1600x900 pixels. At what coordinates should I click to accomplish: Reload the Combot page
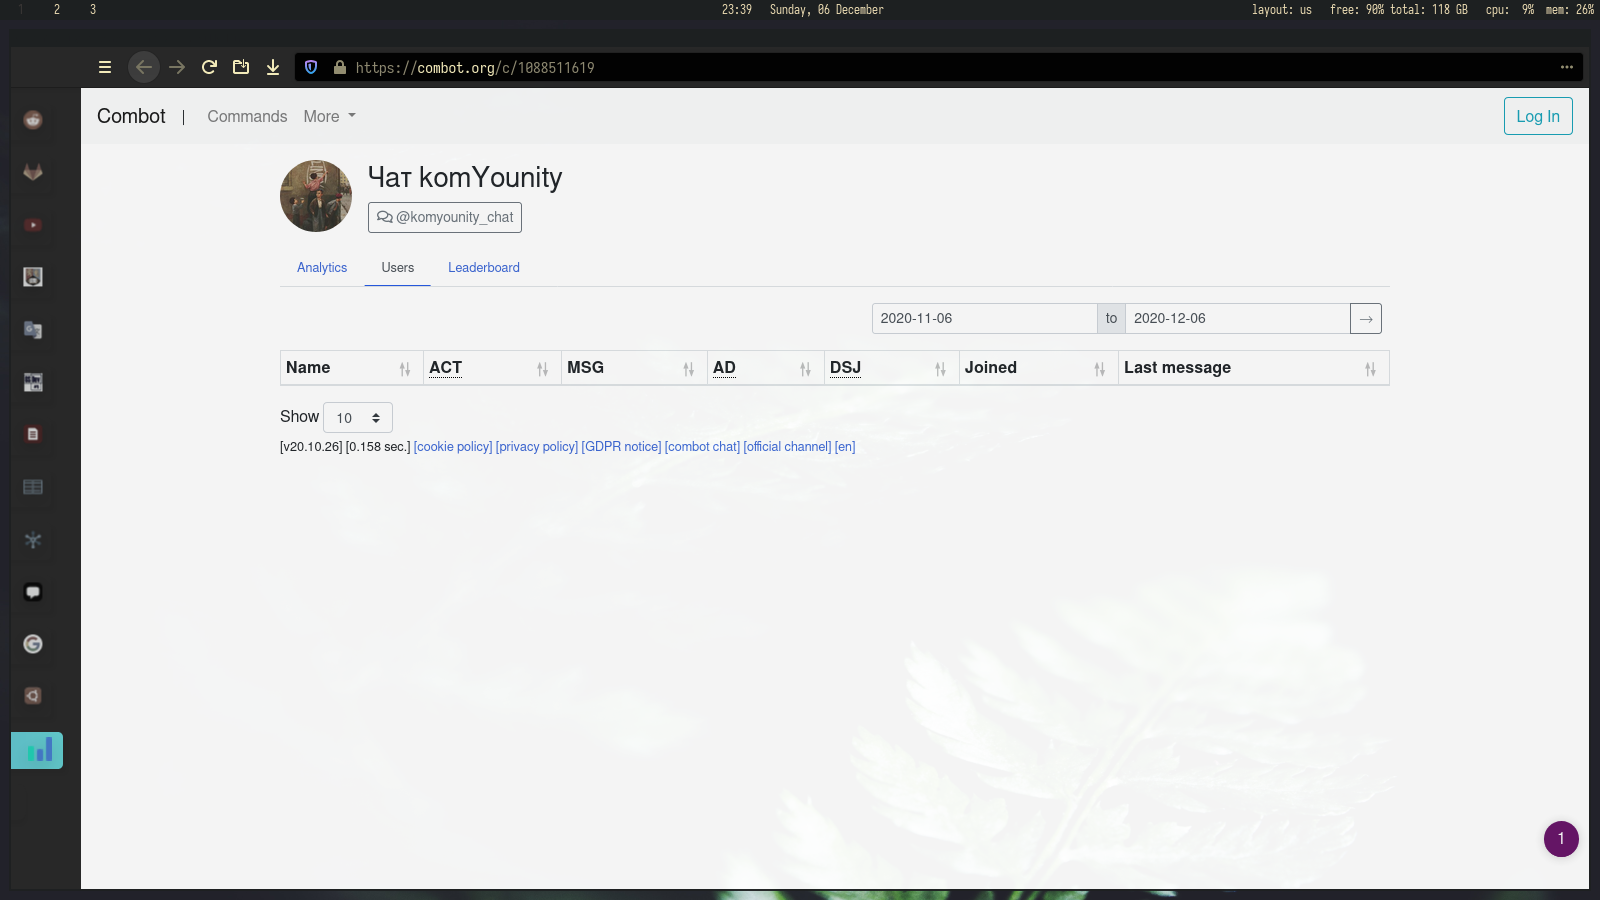pyautogui.click(x=209, y=67)
